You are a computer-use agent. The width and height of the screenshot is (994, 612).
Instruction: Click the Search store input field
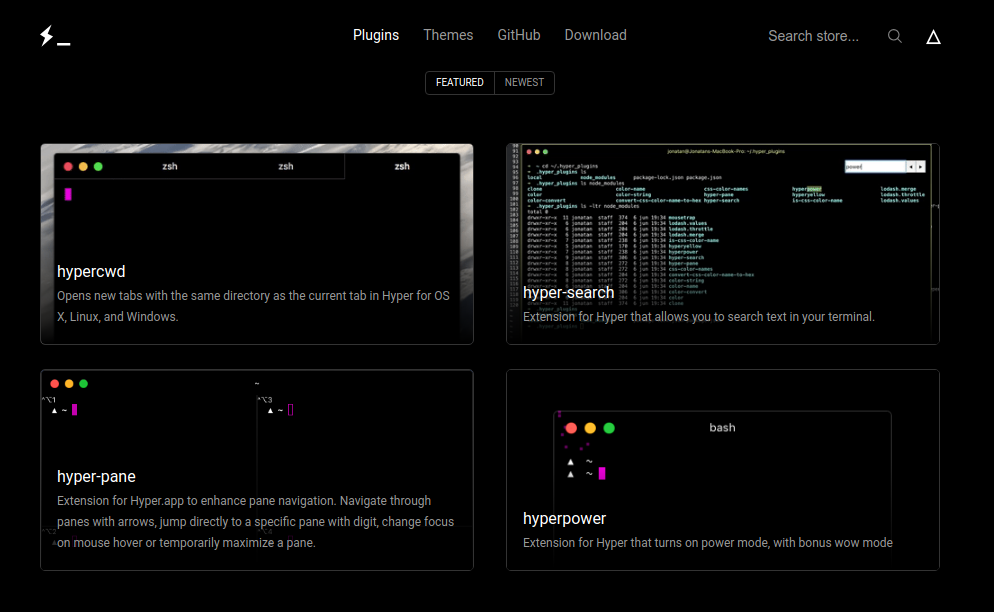pos(813,35)
